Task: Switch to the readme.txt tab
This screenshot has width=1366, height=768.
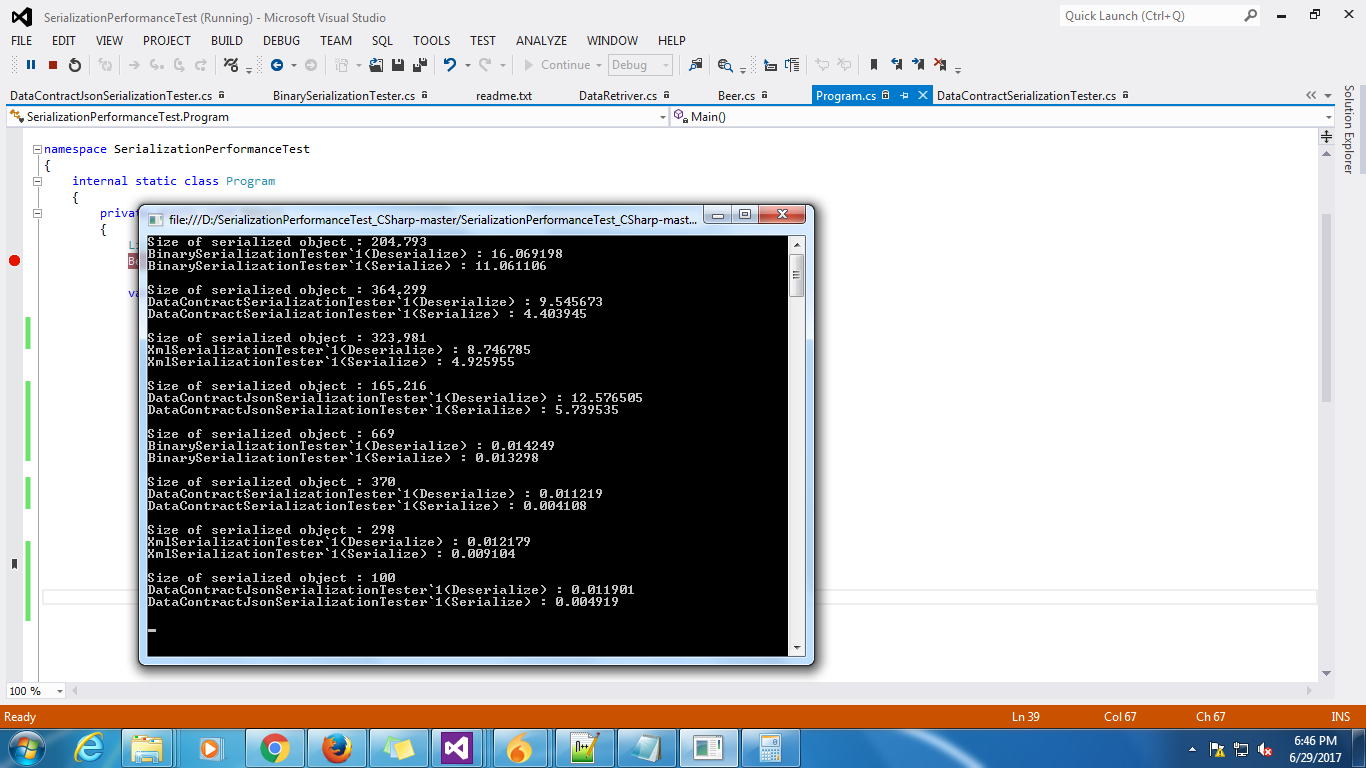Action: (504, 96)
